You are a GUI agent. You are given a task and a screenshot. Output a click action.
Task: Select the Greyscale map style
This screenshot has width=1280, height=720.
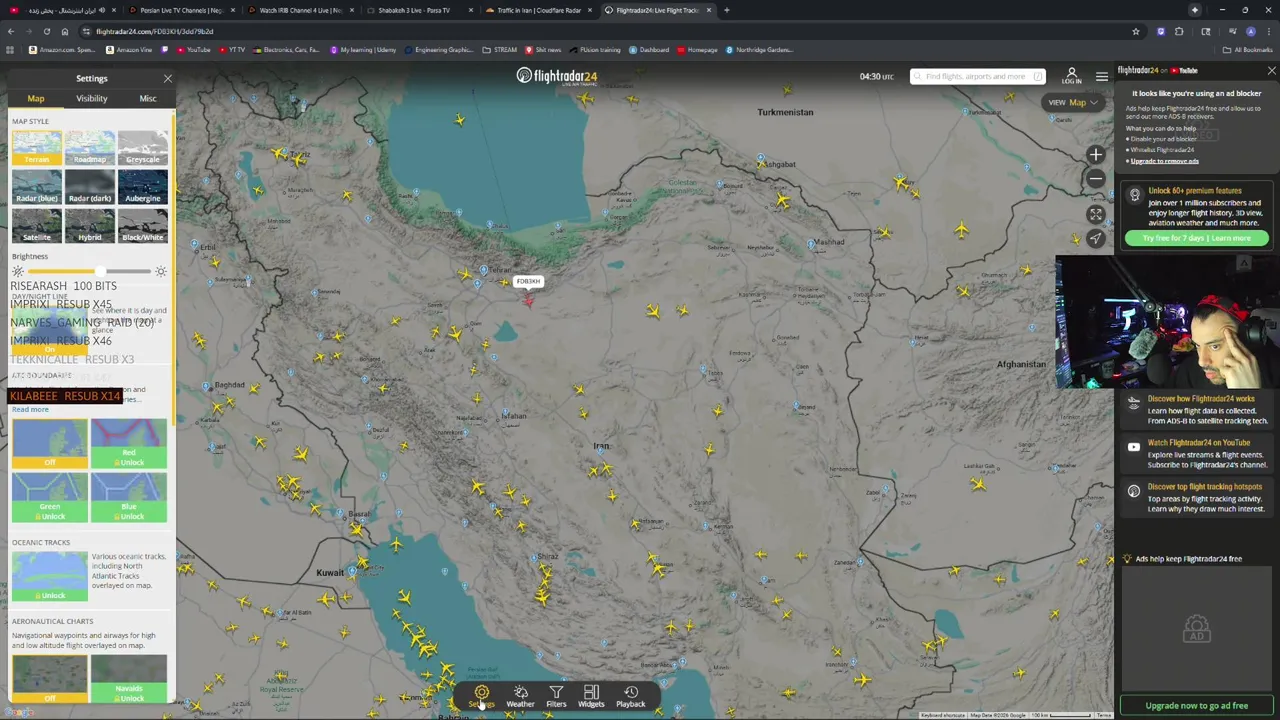142,148
